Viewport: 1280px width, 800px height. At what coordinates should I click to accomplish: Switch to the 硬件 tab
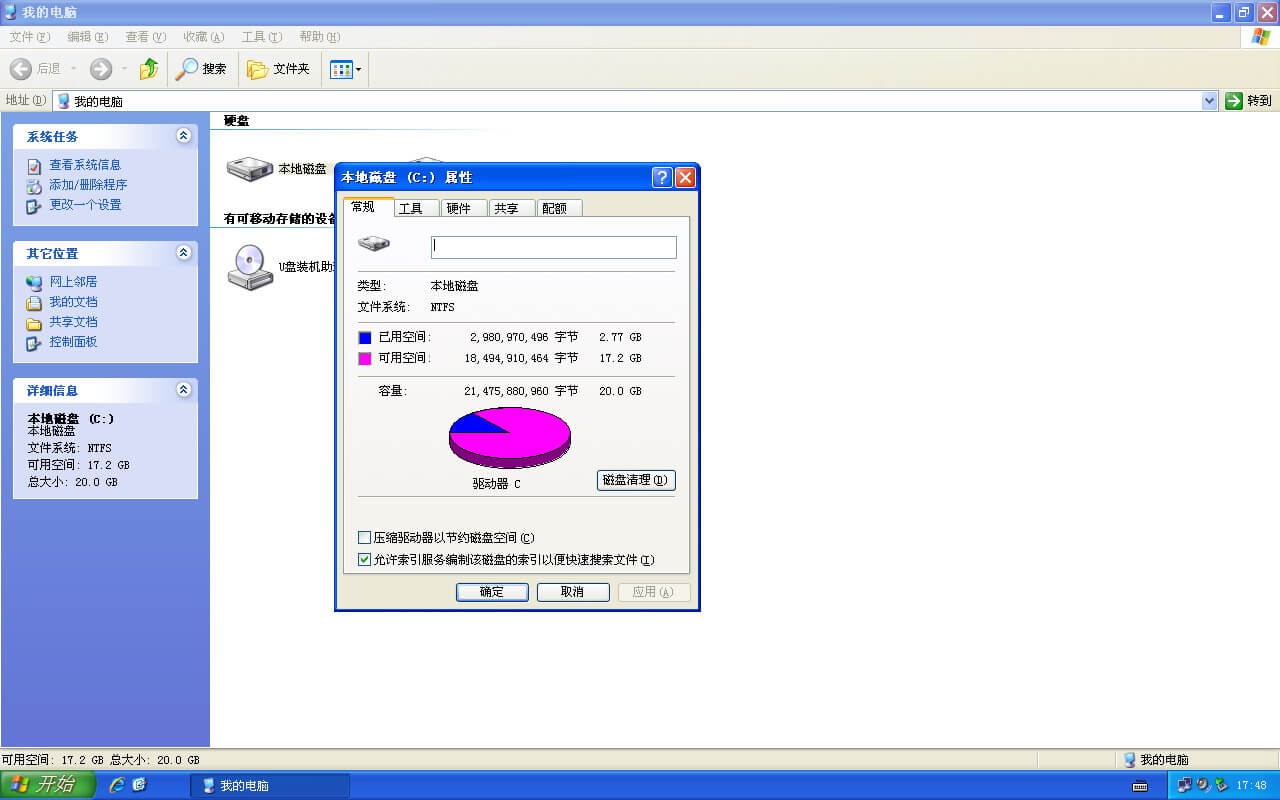[463, 208]
